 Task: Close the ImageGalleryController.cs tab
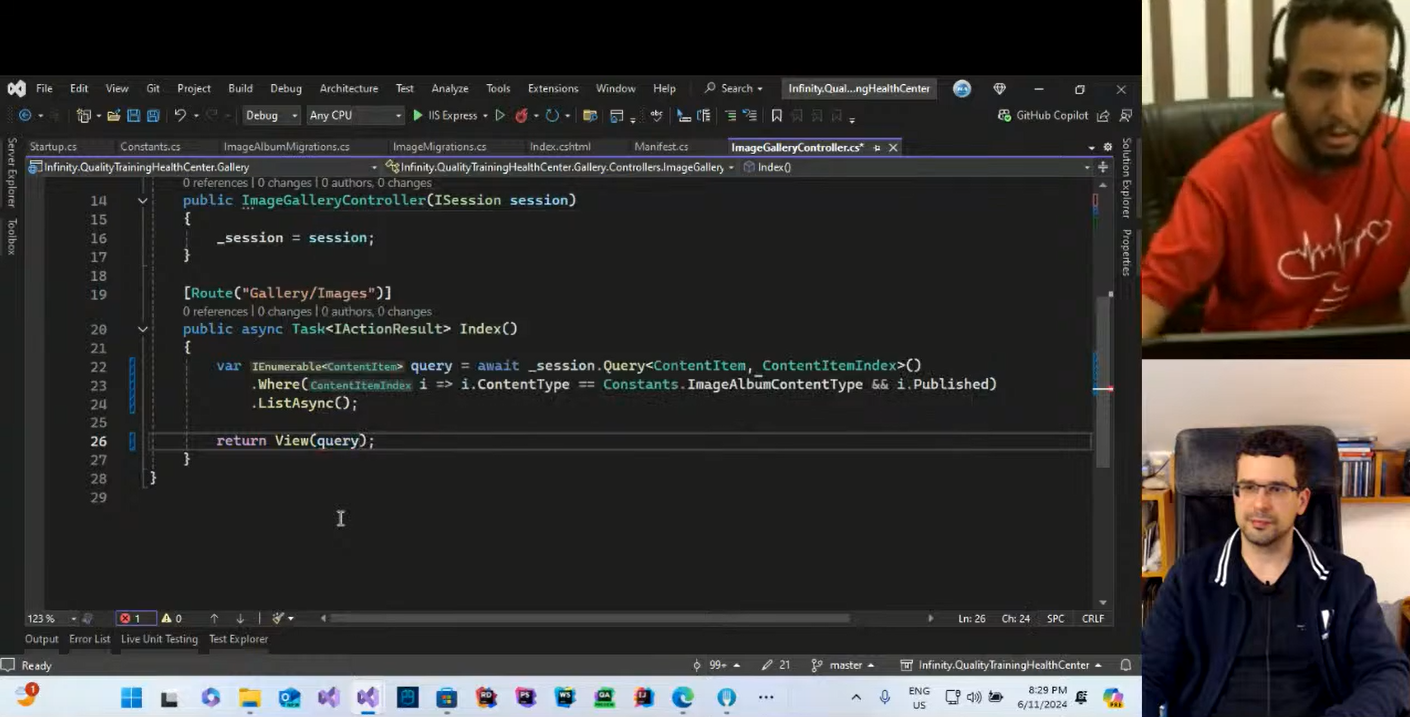coord(893,147)
